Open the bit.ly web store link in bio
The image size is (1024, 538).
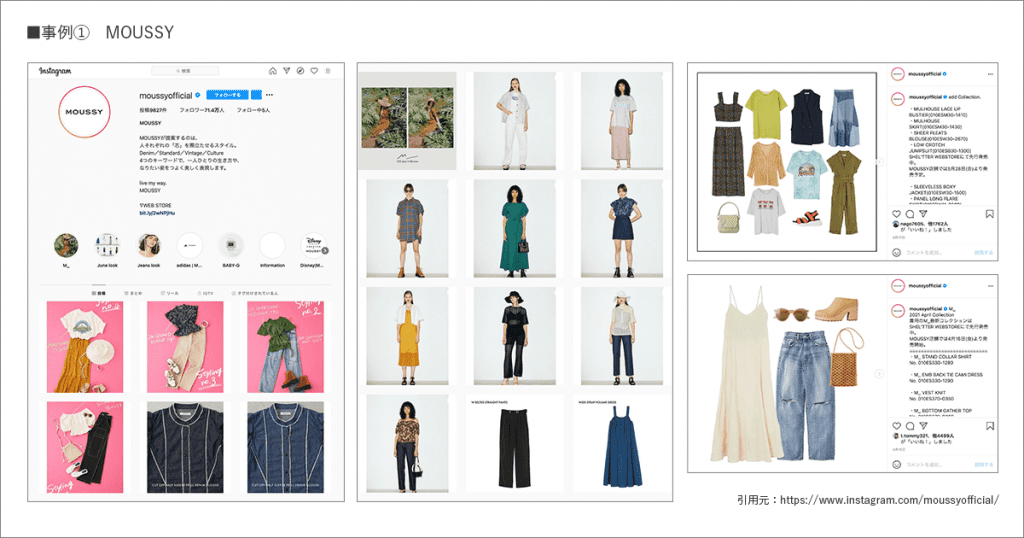(x=157, y=213)
